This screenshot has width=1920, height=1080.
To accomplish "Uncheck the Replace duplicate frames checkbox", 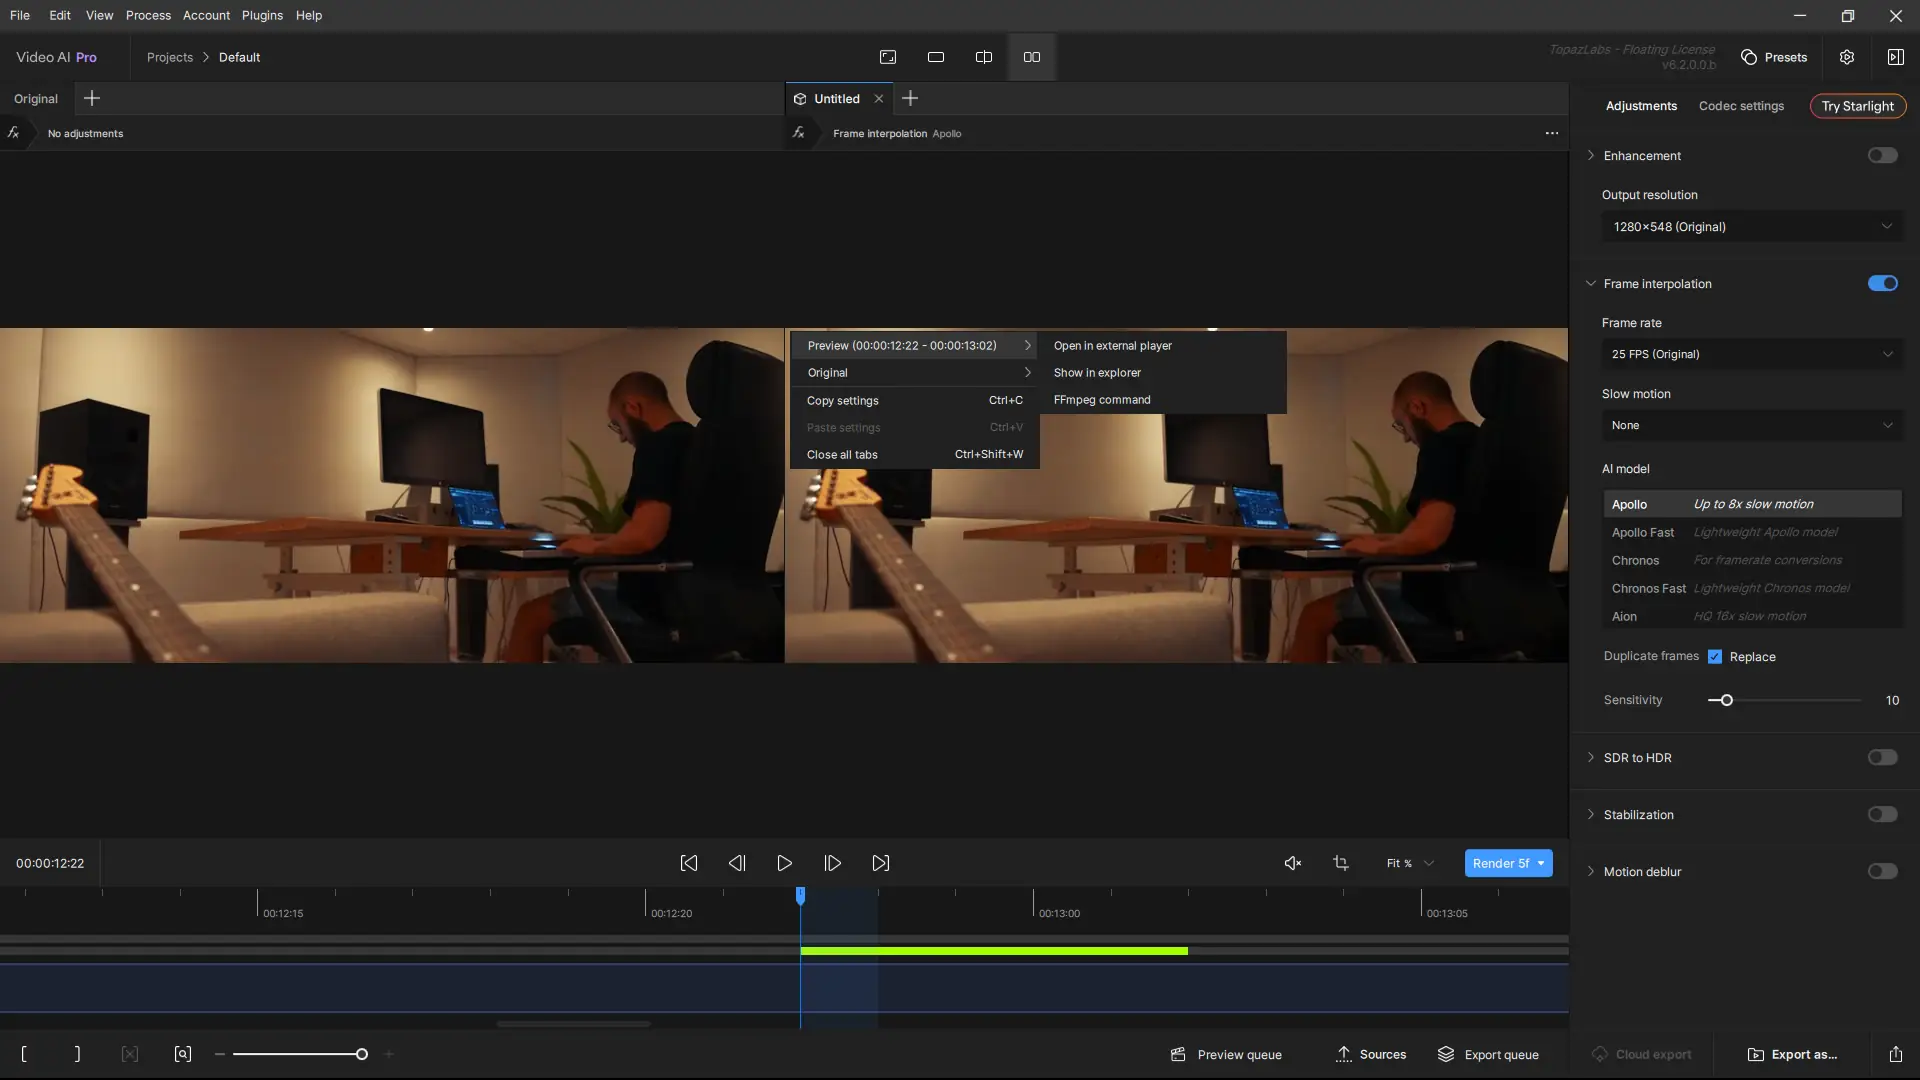I will click(1715, 657).
